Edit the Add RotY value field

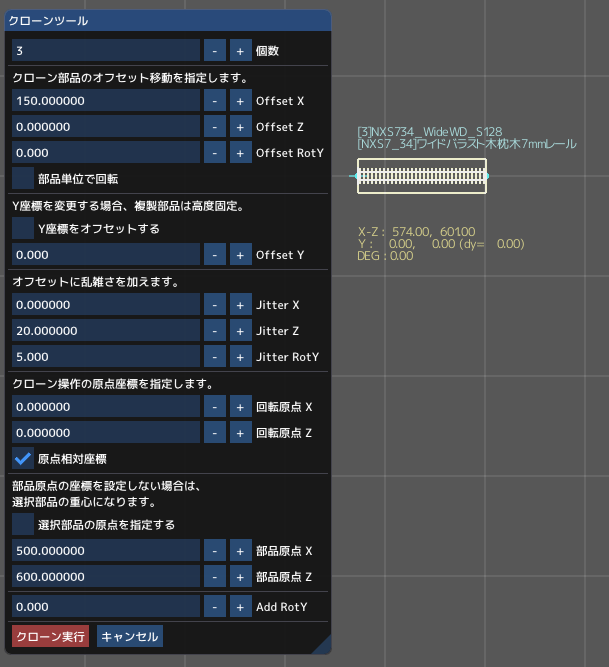point(106,607)
